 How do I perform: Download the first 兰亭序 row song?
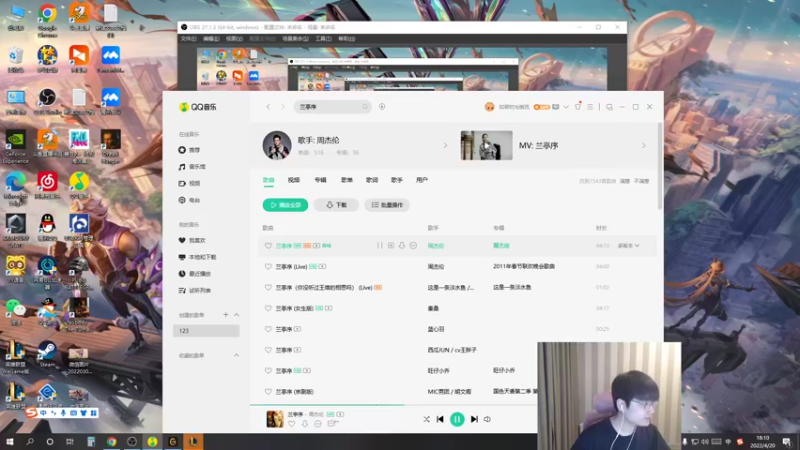point(402,245)
